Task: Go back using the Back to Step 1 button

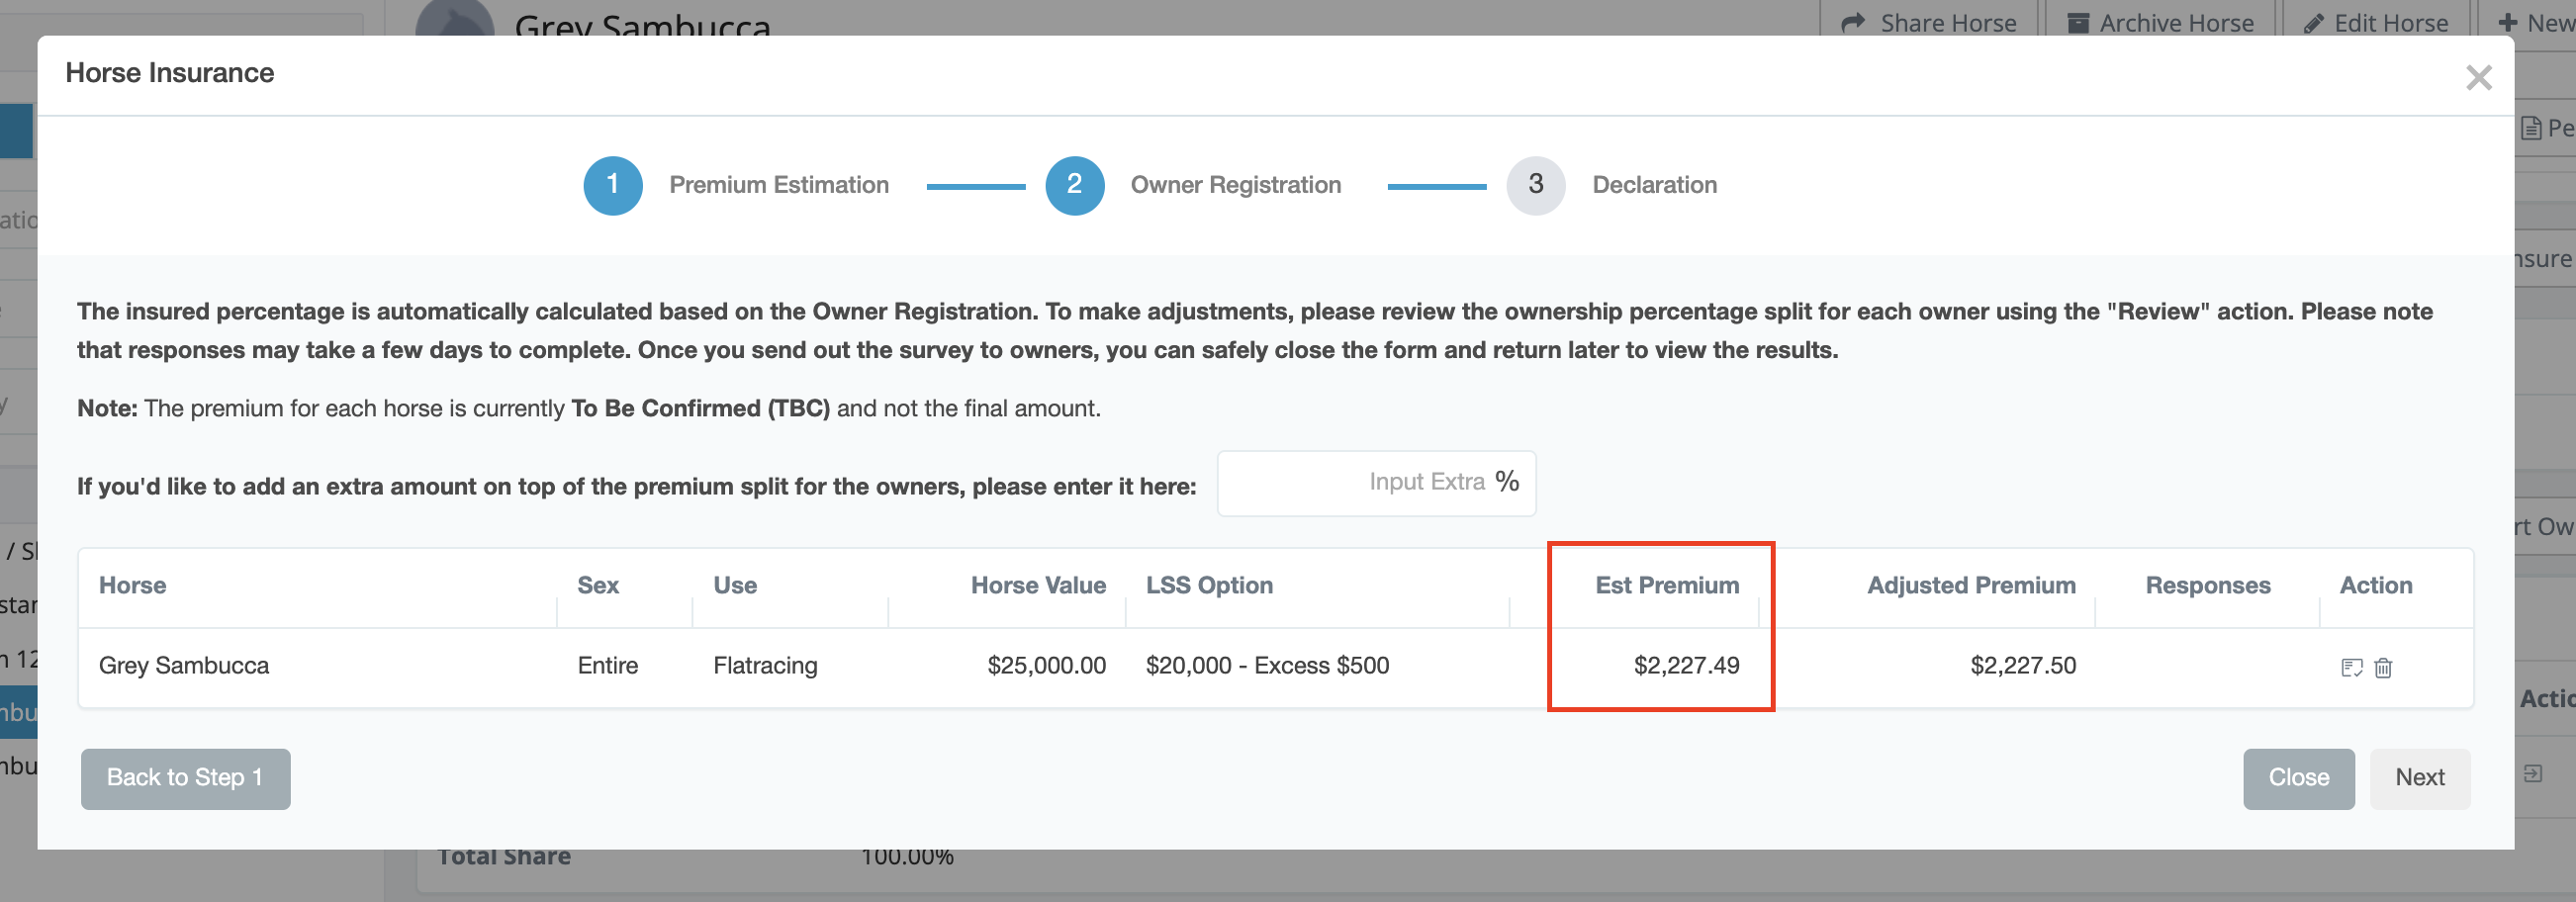Action: click(185, 778)
